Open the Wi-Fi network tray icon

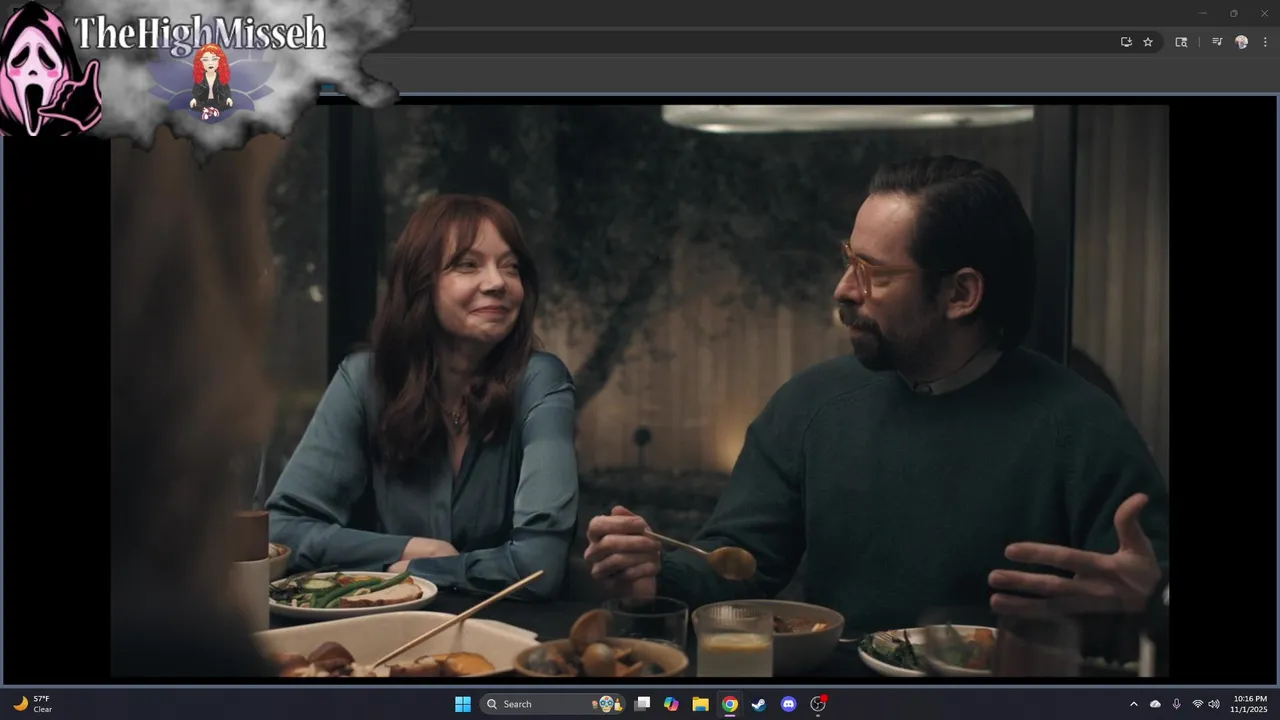pyautogui.click(x=1198, y=704)
